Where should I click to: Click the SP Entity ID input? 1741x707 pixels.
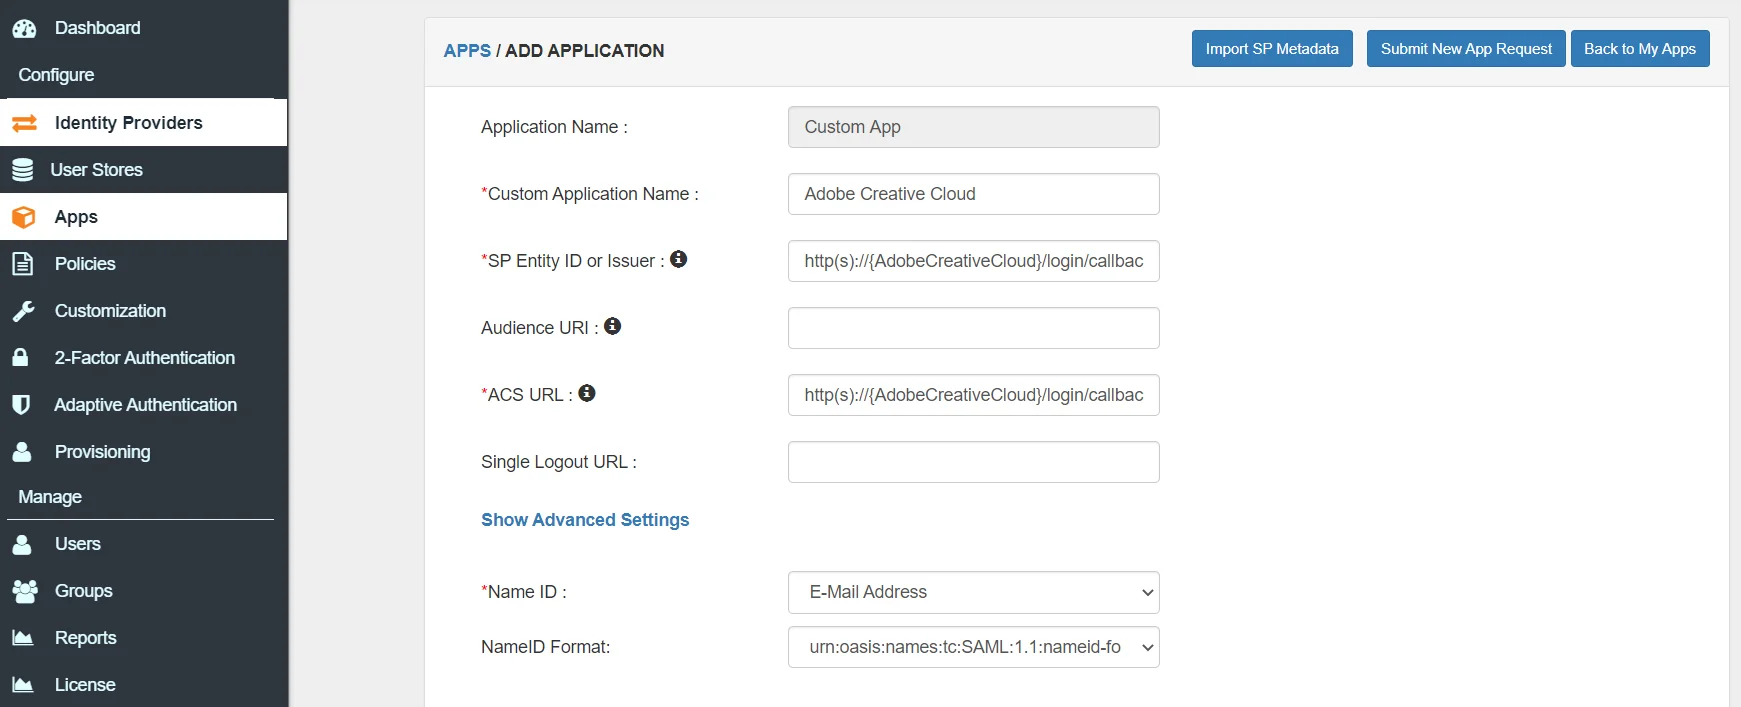point(974,261)
